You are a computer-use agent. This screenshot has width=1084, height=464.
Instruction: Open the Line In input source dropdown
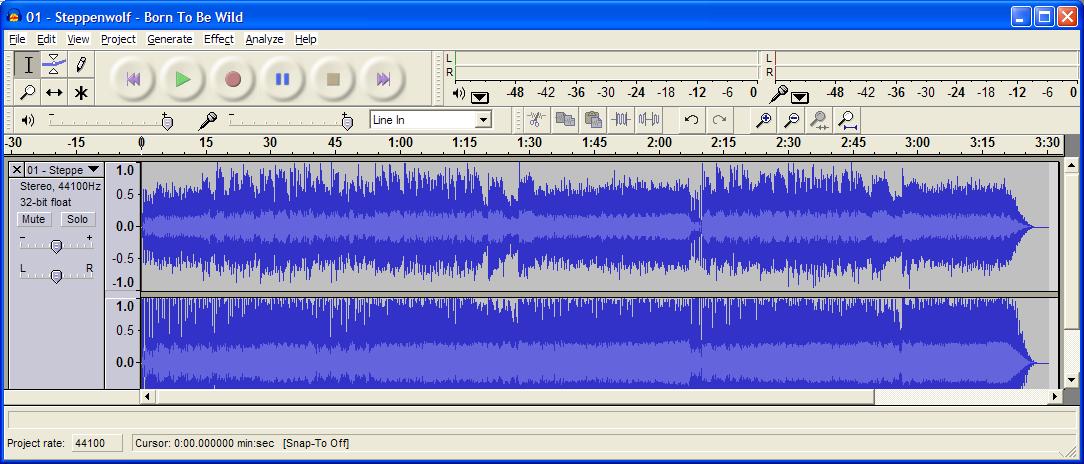483,120
